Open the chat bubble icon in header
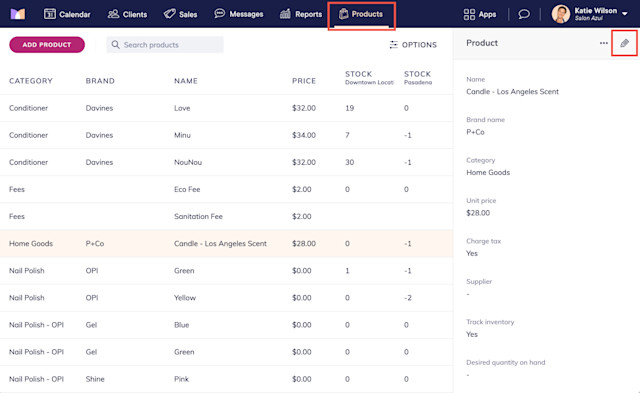 pyautogui.click(x=524, y=14)
